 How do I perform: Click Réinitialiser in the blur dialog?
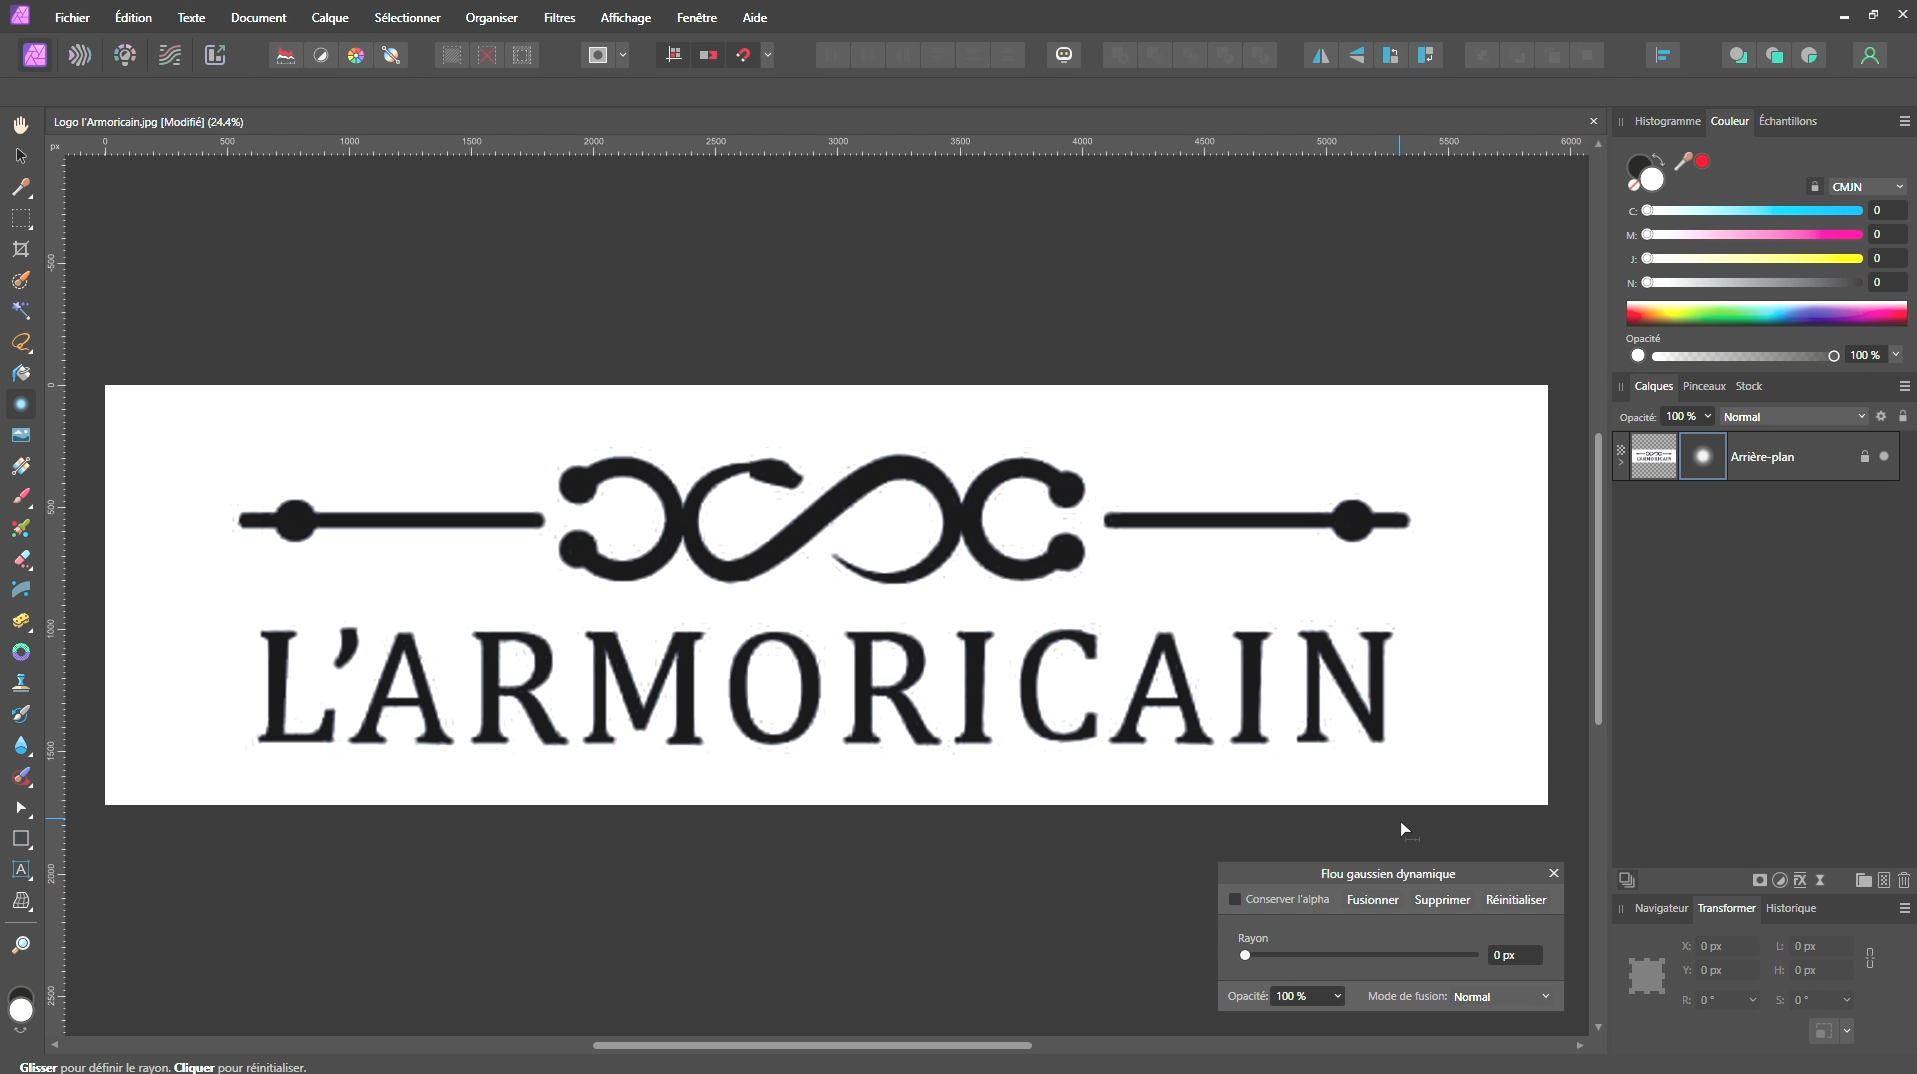point(1515,900)
